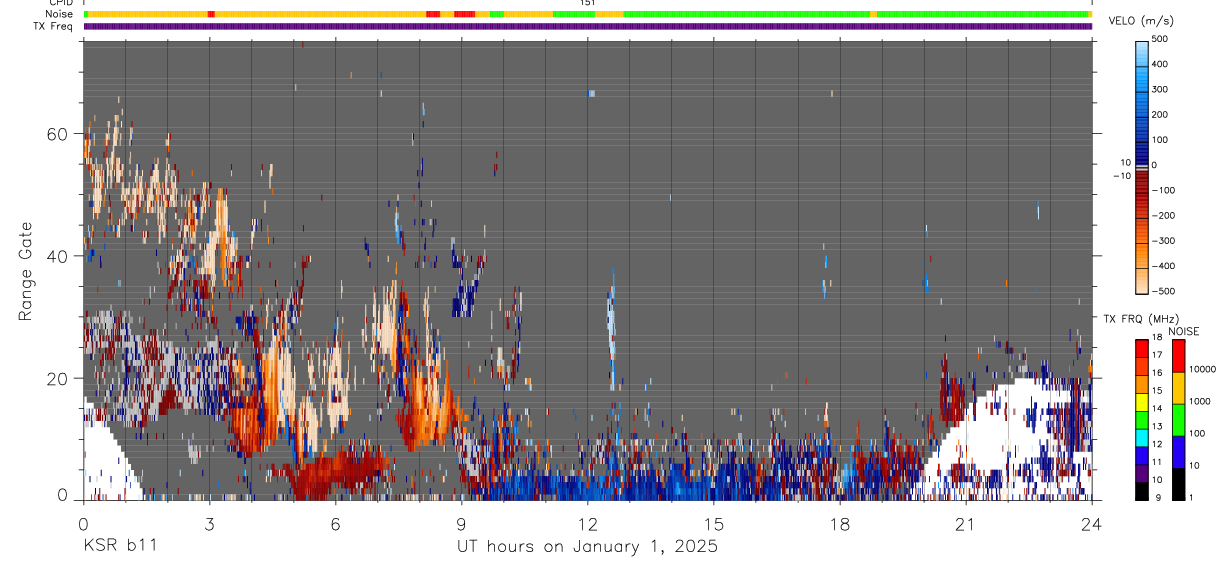This screenshot has width=1228, height=567.
Task: Click the 'NOISE' legend title
Action: [1184, 331]
